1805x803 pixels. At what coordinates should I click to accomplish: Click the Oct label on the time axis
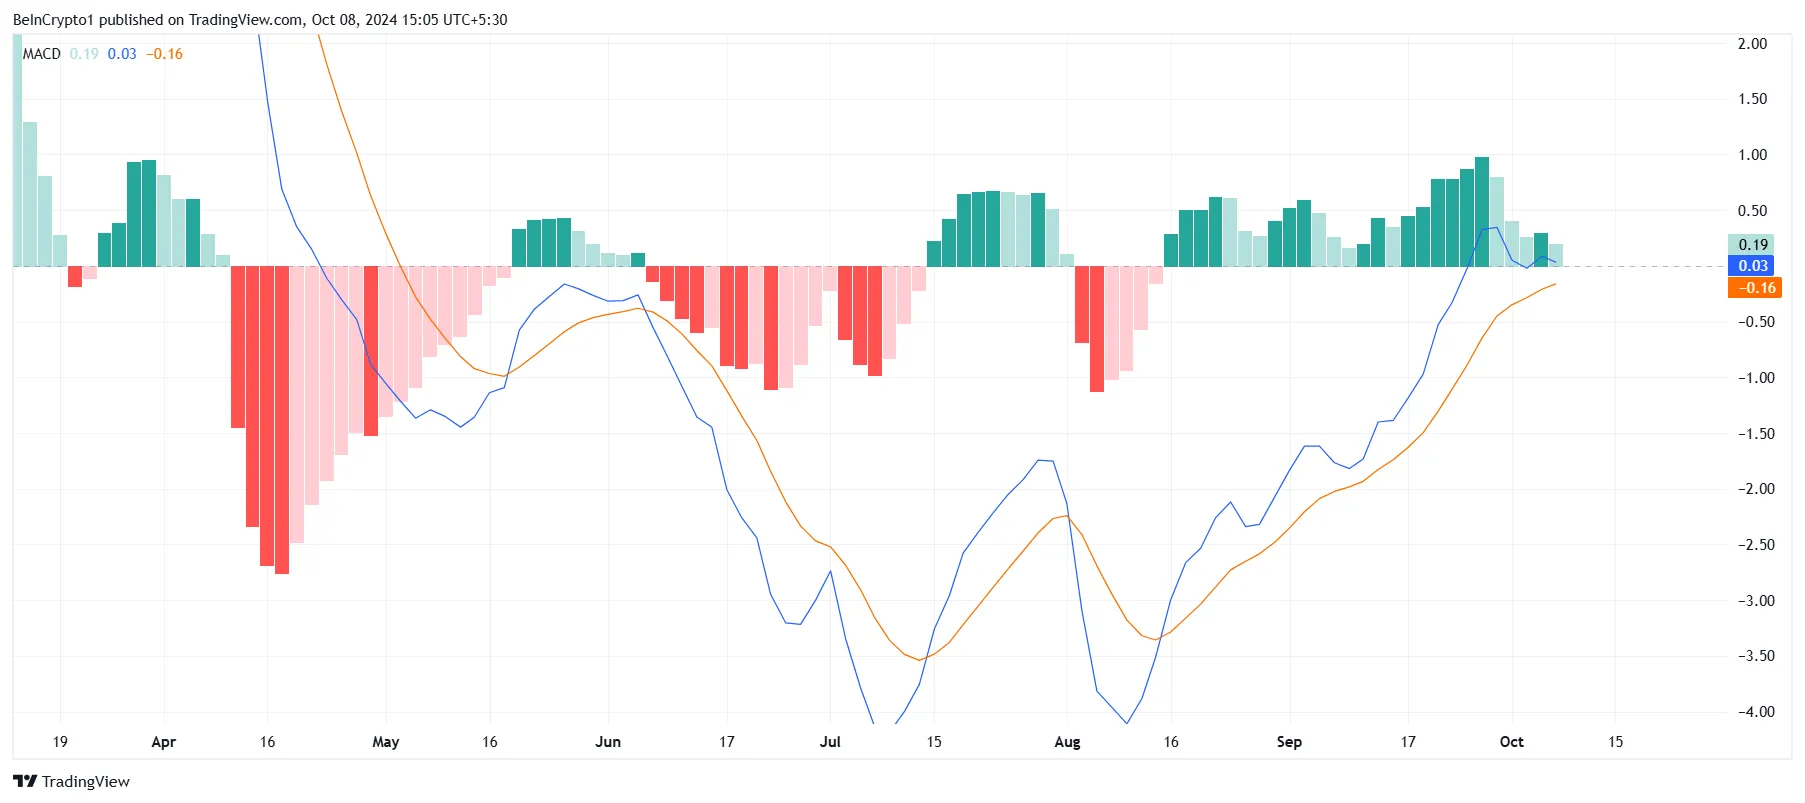coord(1511,742)
